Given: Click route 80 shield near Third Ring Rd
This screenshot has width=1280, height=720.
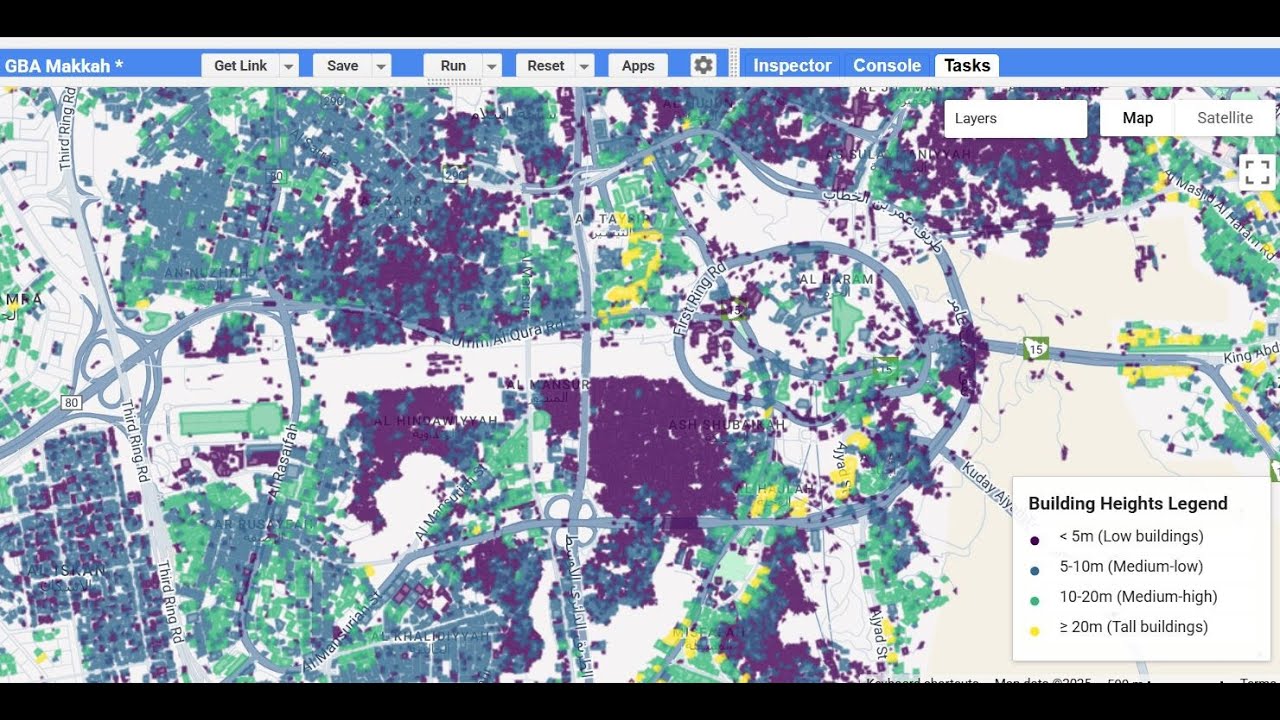Looking at the screenshot, I should tap(70, 403).
